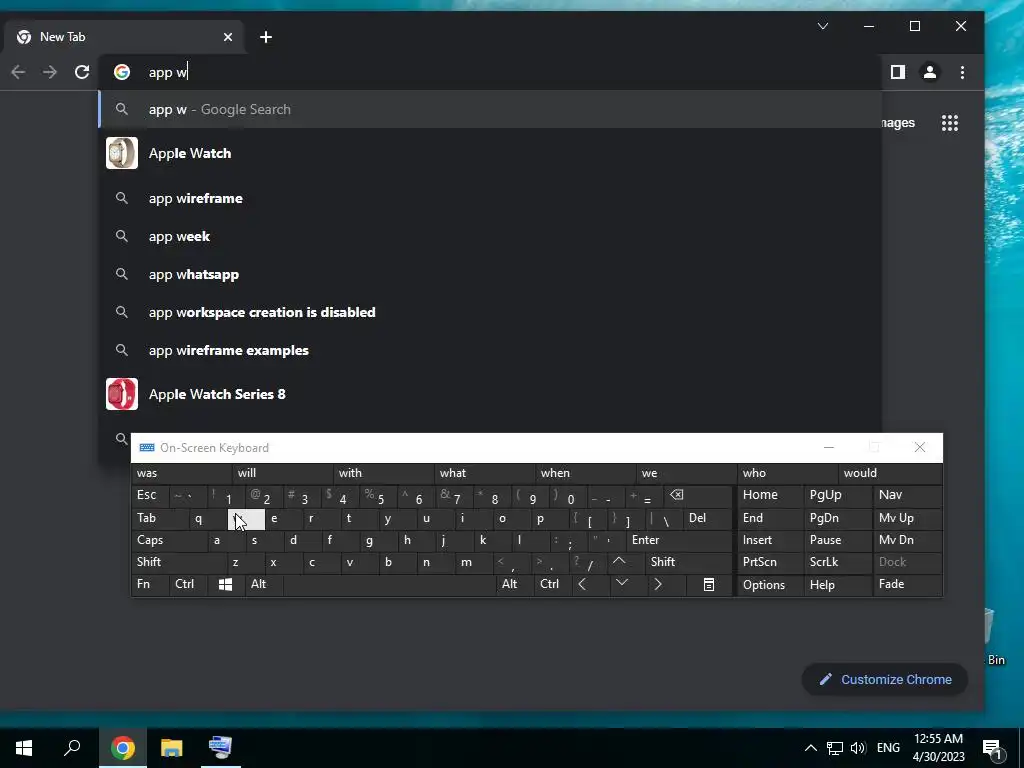Viewport: 1024px width, 768px height.
Task: Show hidden tray icons chevron
Action: [x=810, y=748]
